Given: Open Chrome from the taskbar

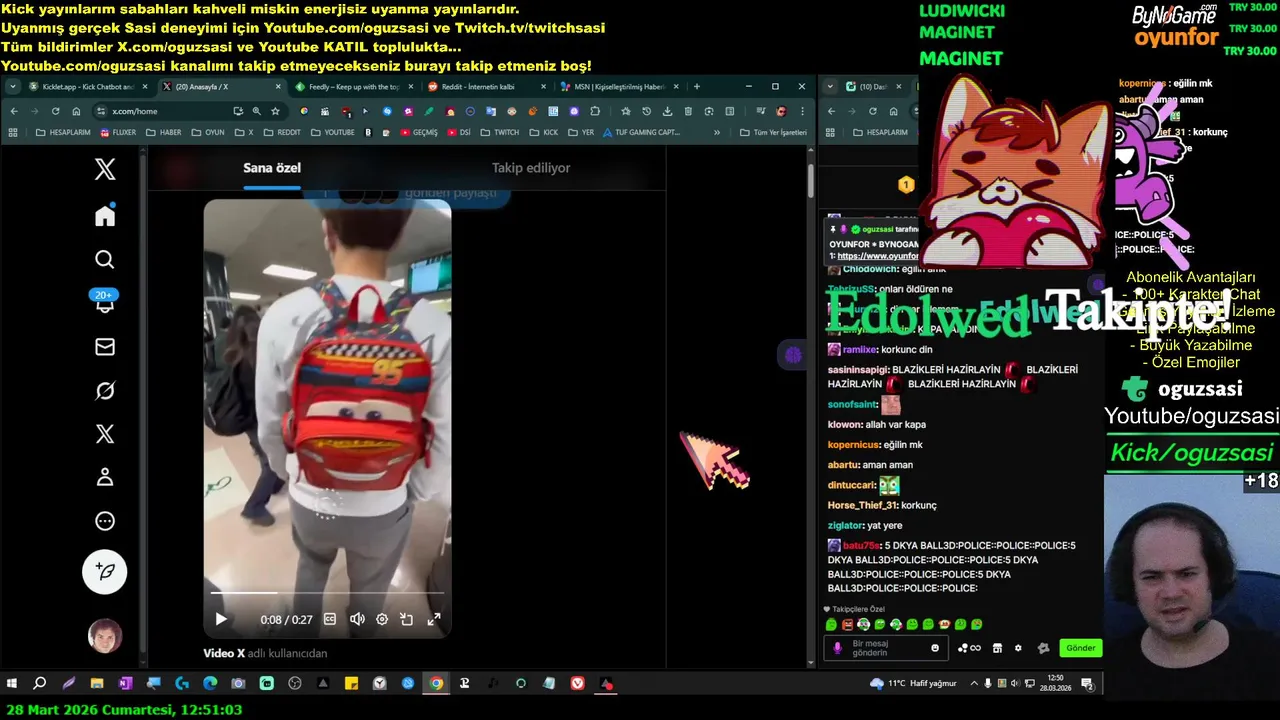Looking at the screenshot, I should [436, 684].
